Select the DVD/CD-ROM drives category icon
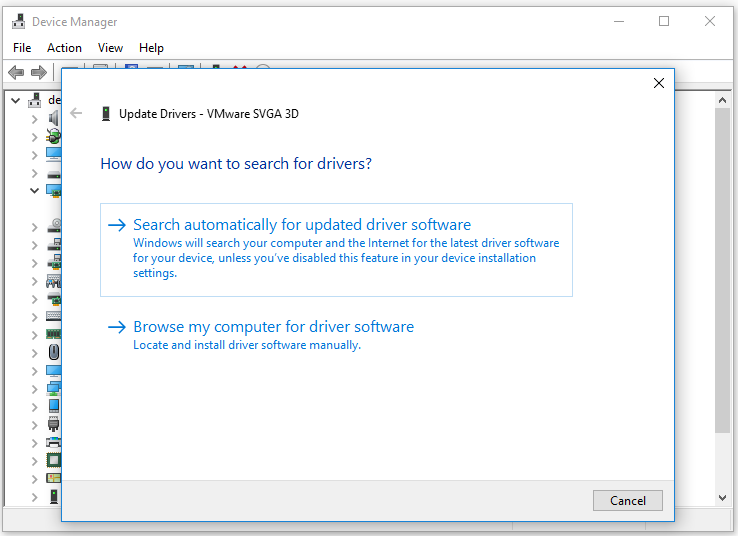Image resolution: width=738 pixels, height=536 pixels. [x=54, y=226]
